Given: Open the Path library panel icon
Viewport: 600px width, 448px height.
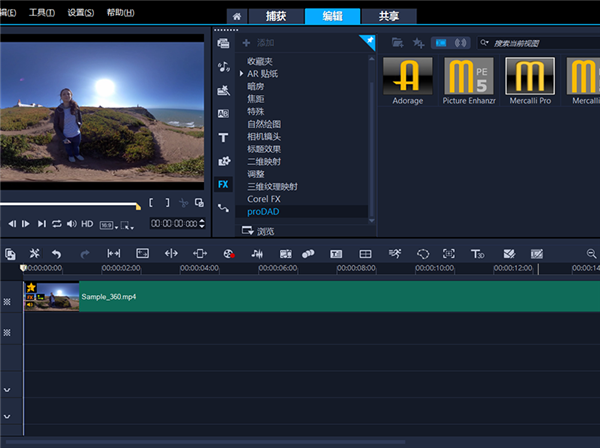Looking at the screenshot, I should tap(224, 207).
